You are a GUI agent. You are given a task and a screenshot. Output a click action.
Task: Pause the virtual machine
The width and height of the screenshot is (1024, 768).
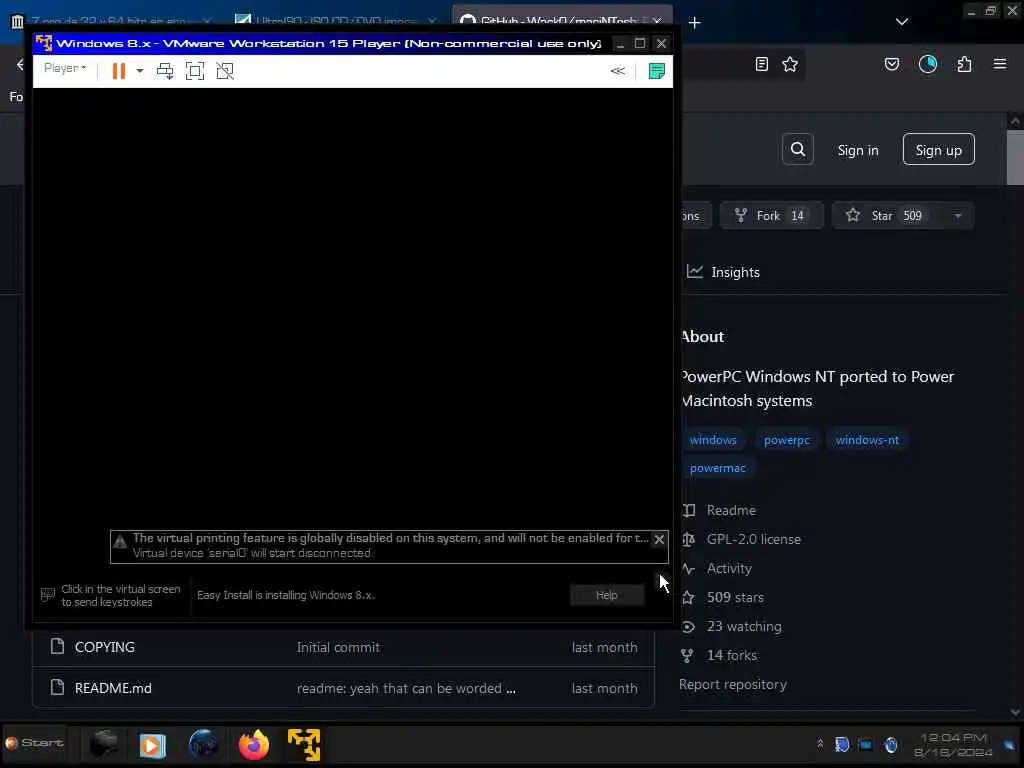119,71
